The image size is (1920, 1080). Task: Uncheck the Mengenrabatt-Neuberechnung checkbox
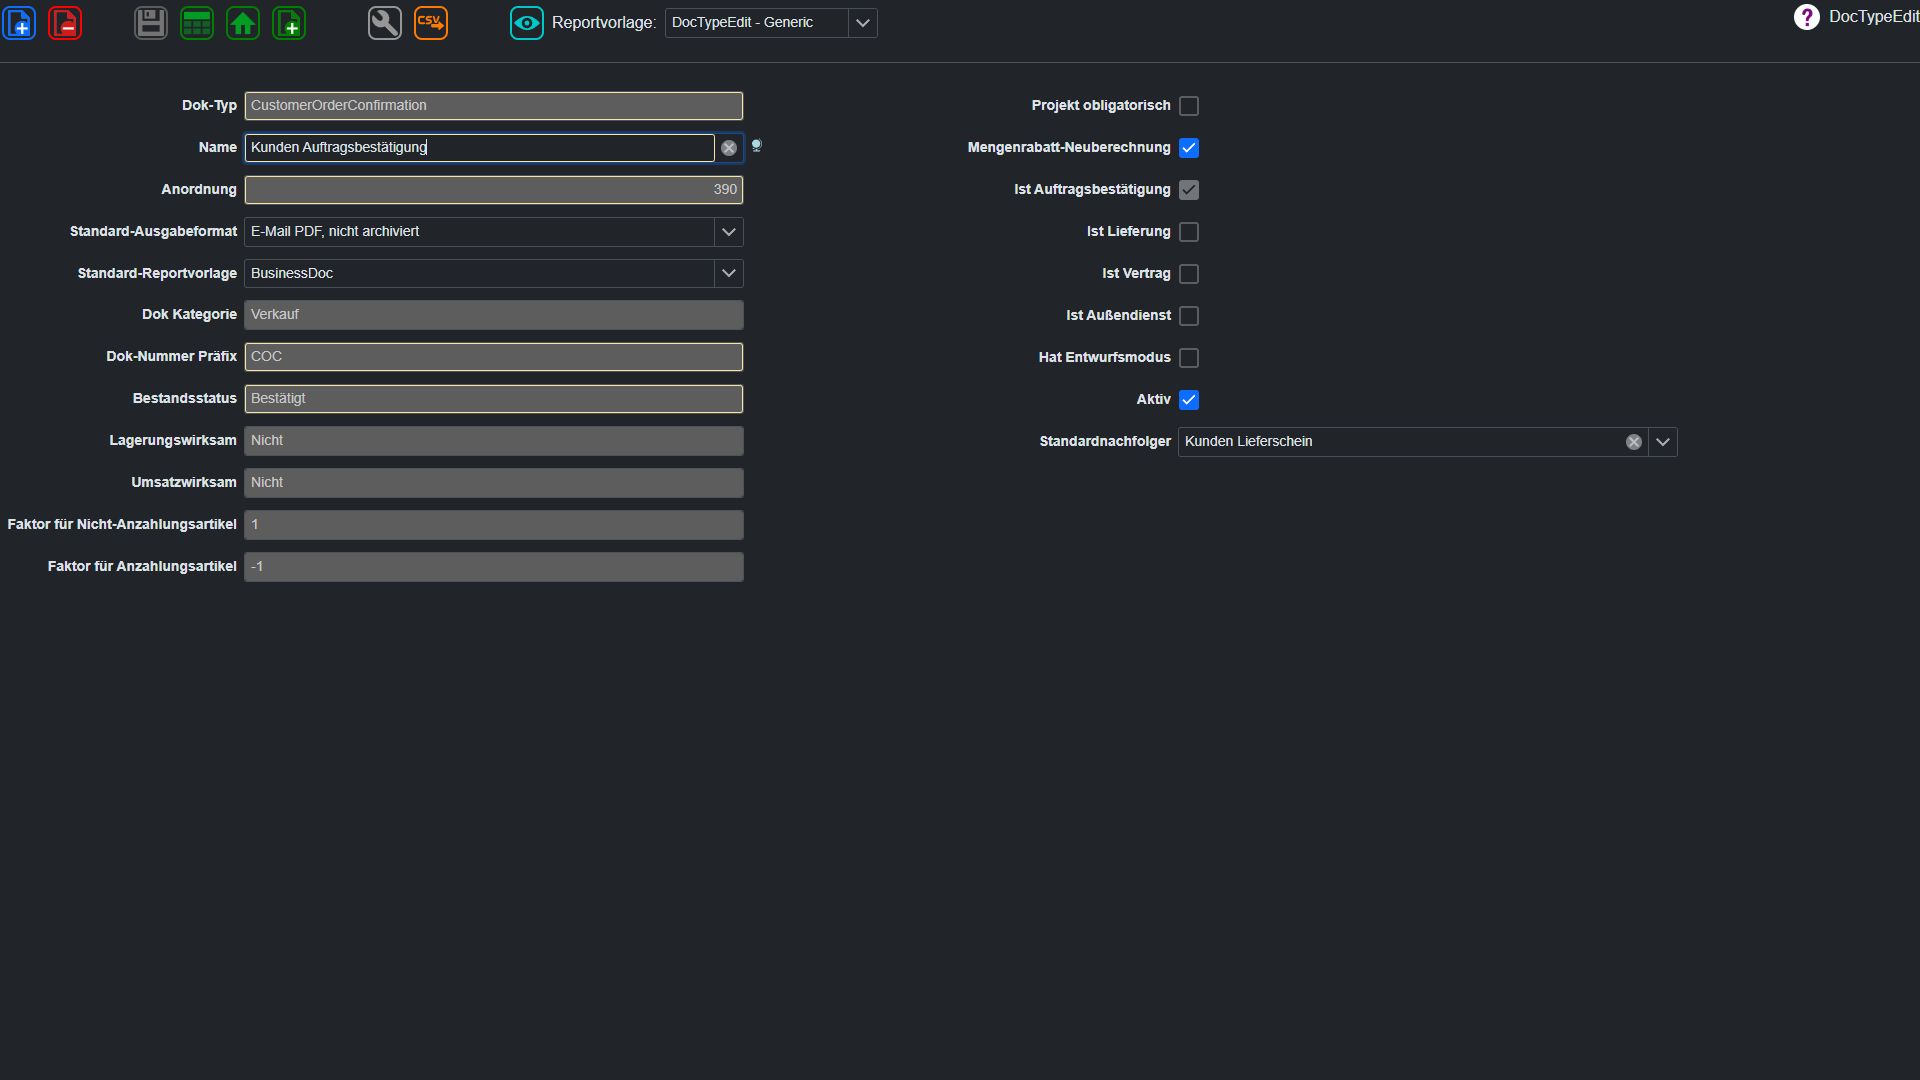tap(1189, 148)
